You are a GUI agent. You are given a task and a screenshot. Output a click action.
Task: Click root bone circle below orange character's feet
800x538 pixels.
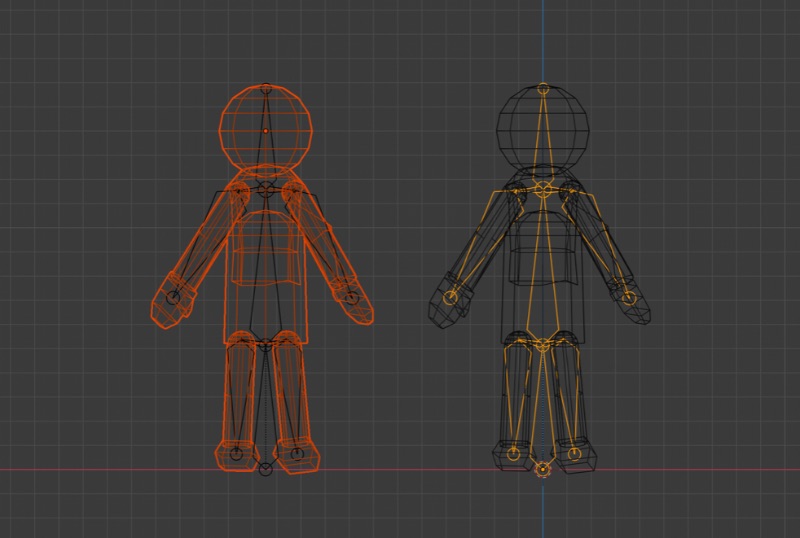pyautogui.click(x=265, y=468)
